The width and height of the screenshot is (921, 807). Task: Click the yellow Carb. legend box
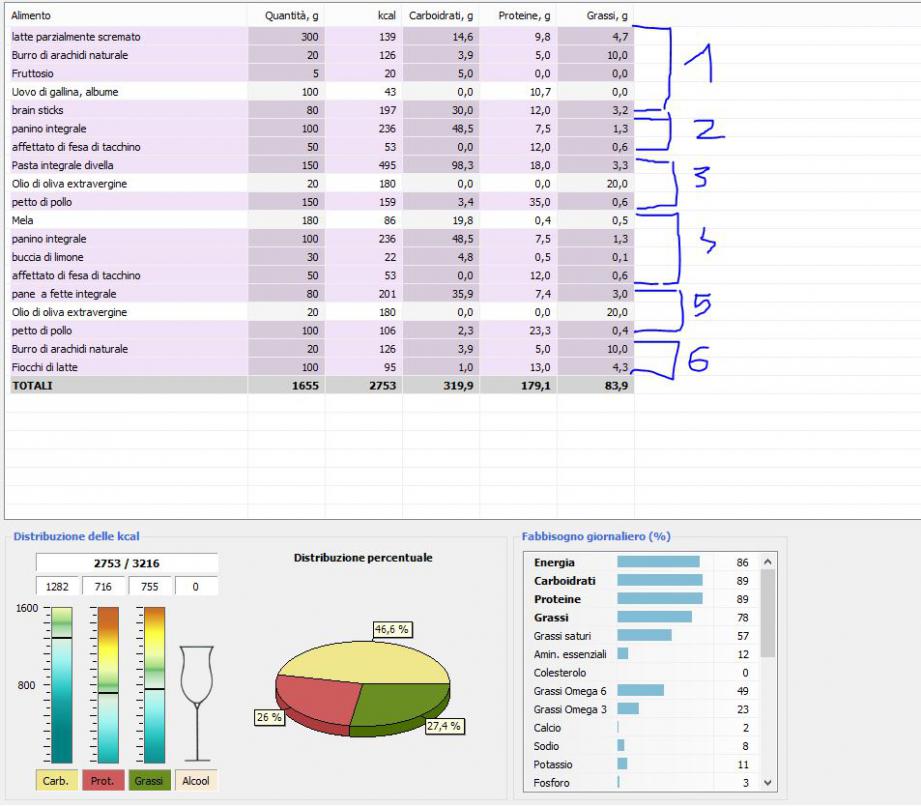[57, 780]
